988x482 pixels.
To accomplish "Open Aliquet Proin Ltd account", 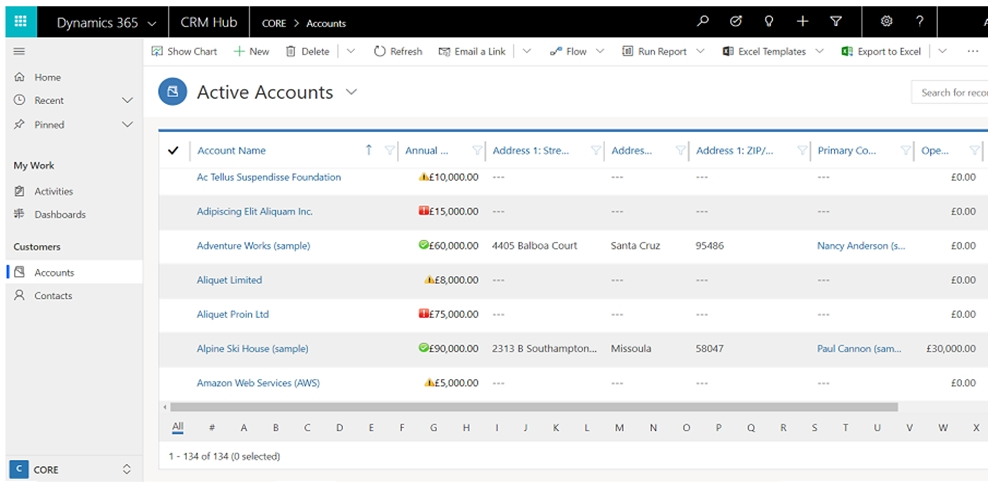I will pyautogui.click(x=233, y=314).
